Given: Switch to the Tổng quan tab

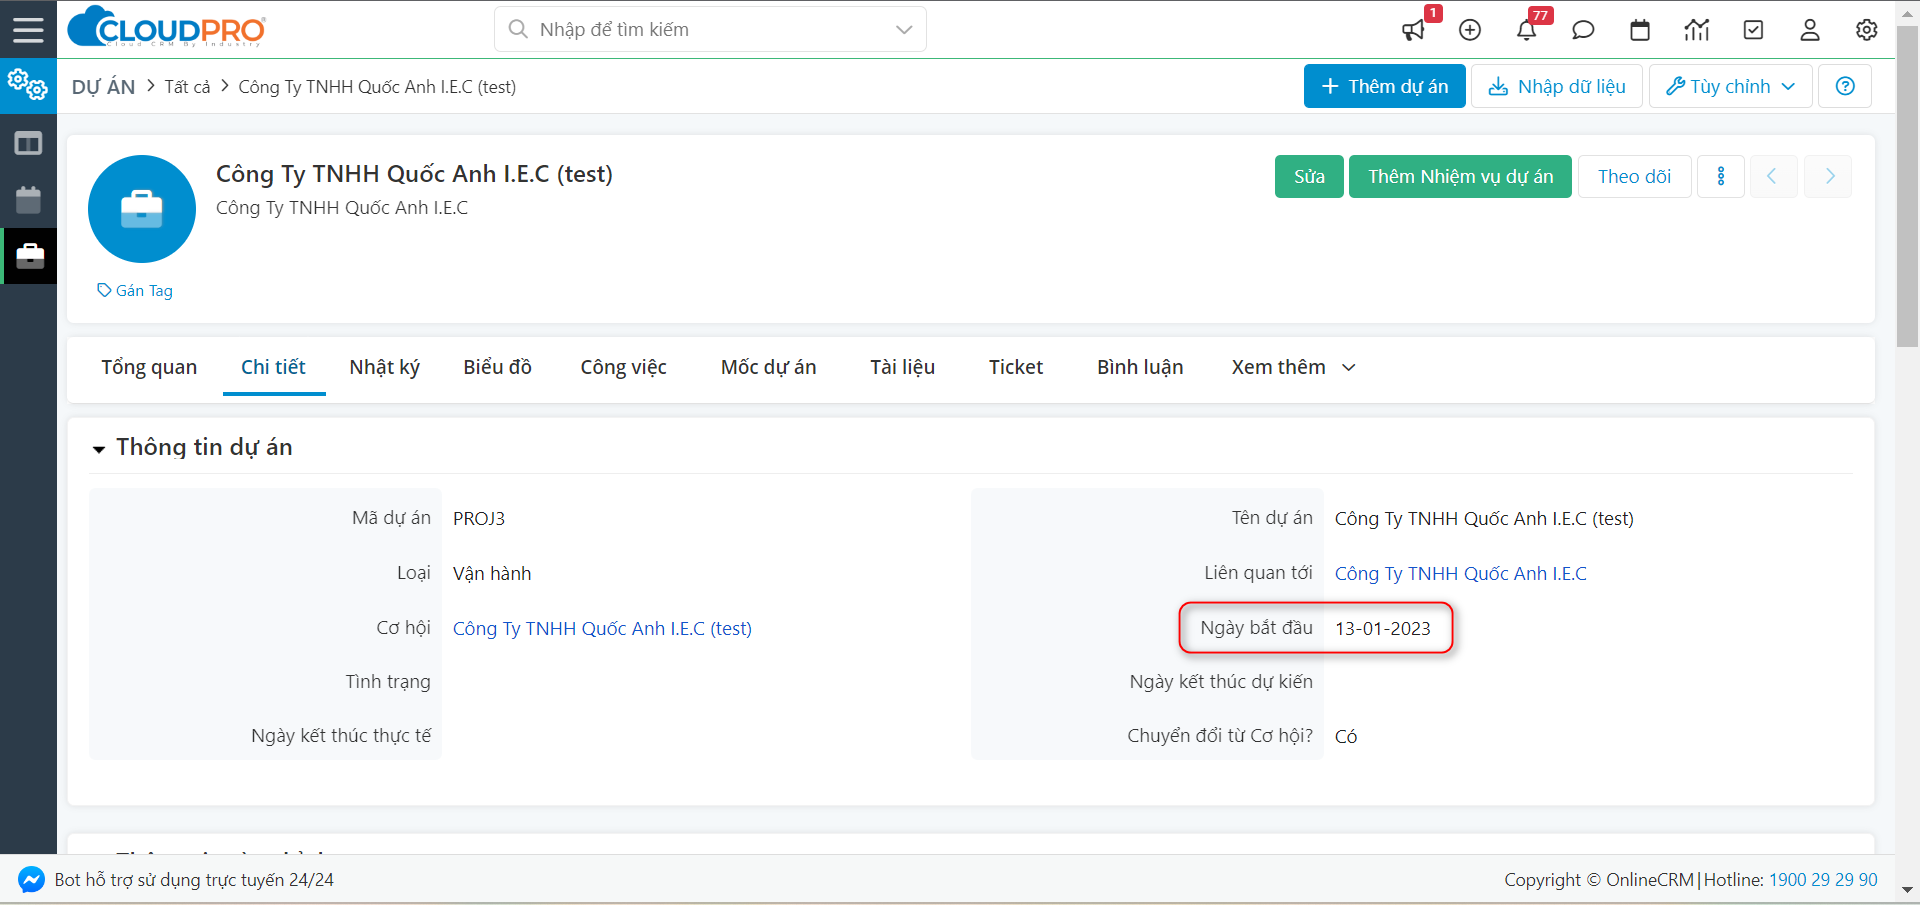Looking at the screenshot, I should [x=149, y=367].
